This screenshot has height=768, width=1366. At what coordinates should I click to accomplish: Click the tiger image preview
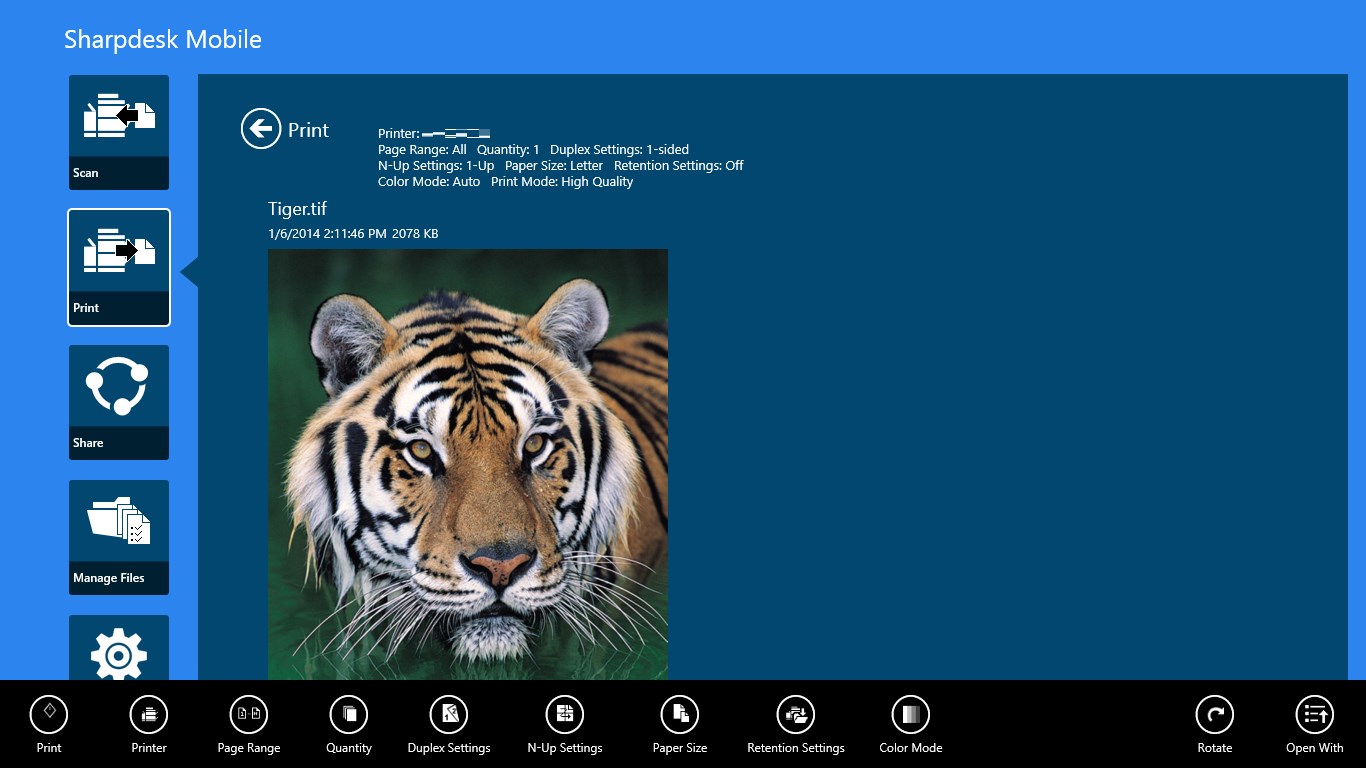468,464
